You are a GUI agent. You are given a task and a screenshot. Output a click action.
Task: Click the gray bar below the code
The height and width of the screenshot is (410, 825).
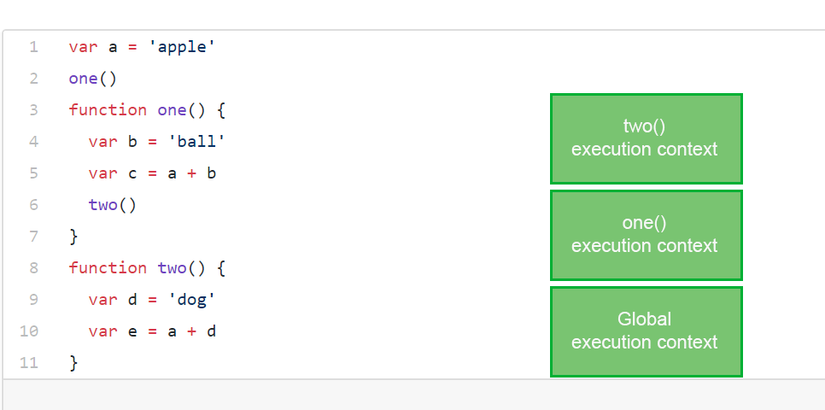[x=412, y=394]
